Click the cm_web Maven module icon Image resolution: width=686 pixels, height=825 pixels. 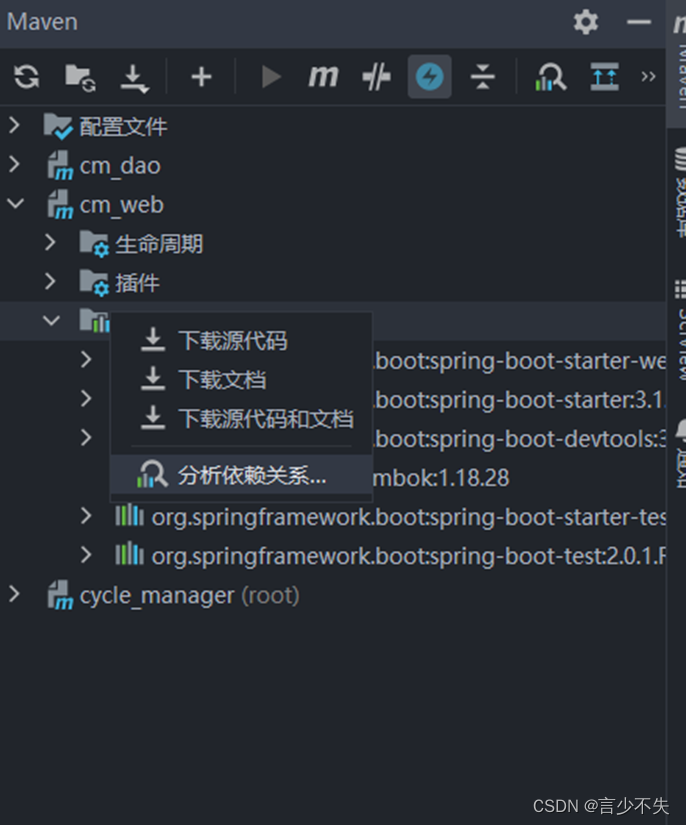coord(60,204)
